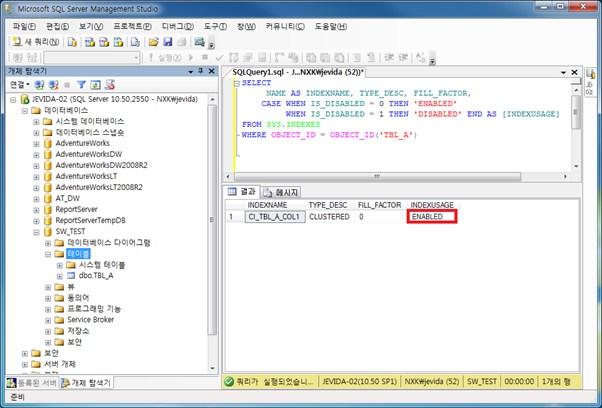Collapse the 데이터베이스 folder node
The width and height of the screenshot is (602, 408).
click(x=25, y=111)
